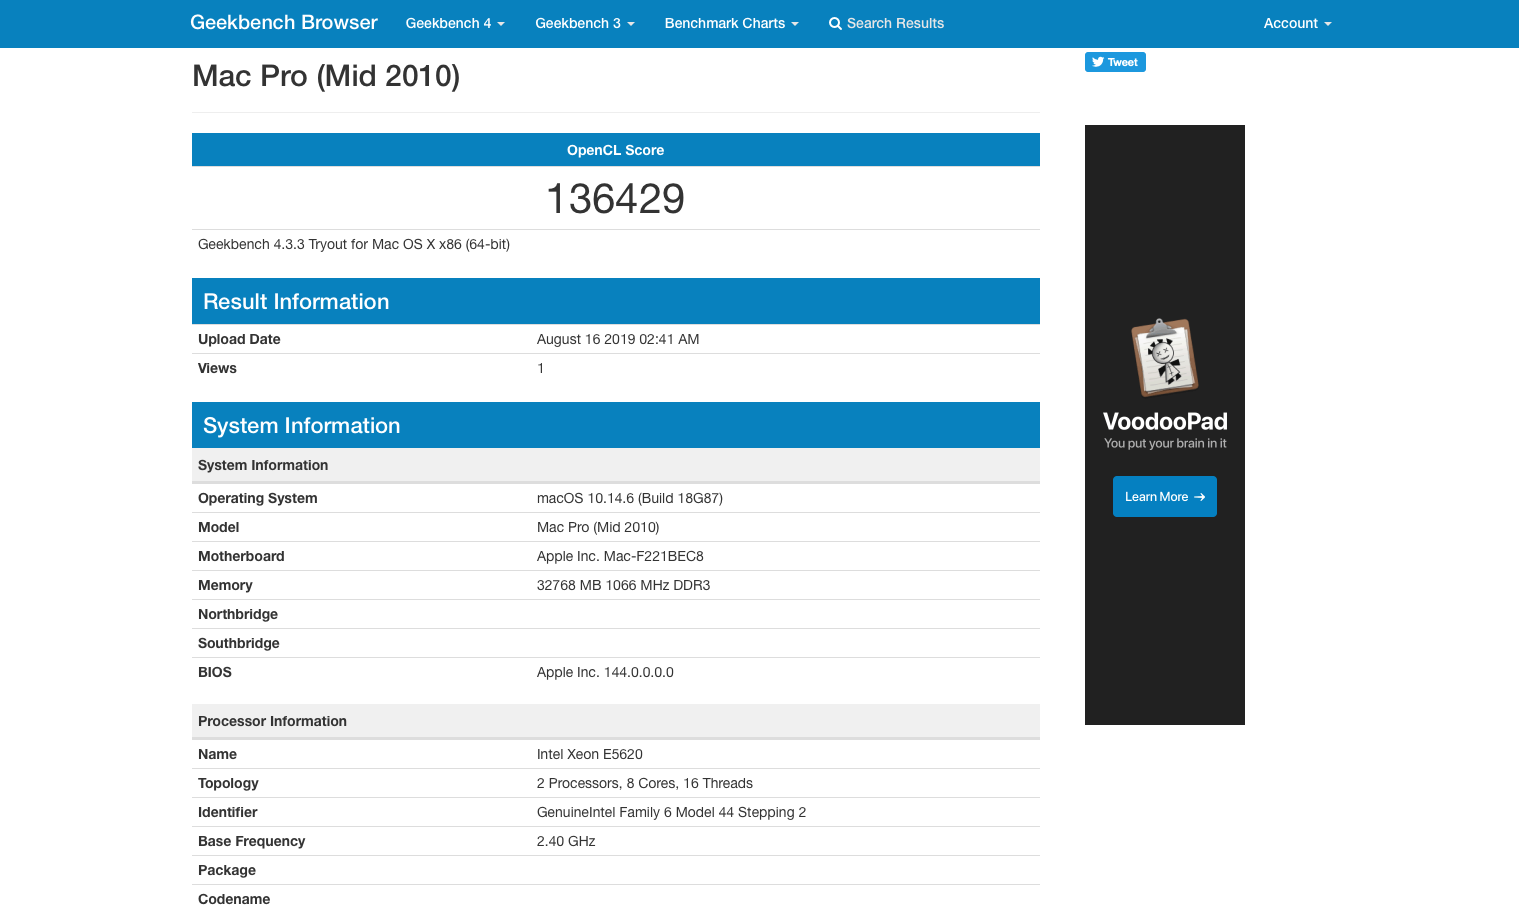Click the Views row label
The width and height of the screenshot is (1519, 907).
coord(217,368)
